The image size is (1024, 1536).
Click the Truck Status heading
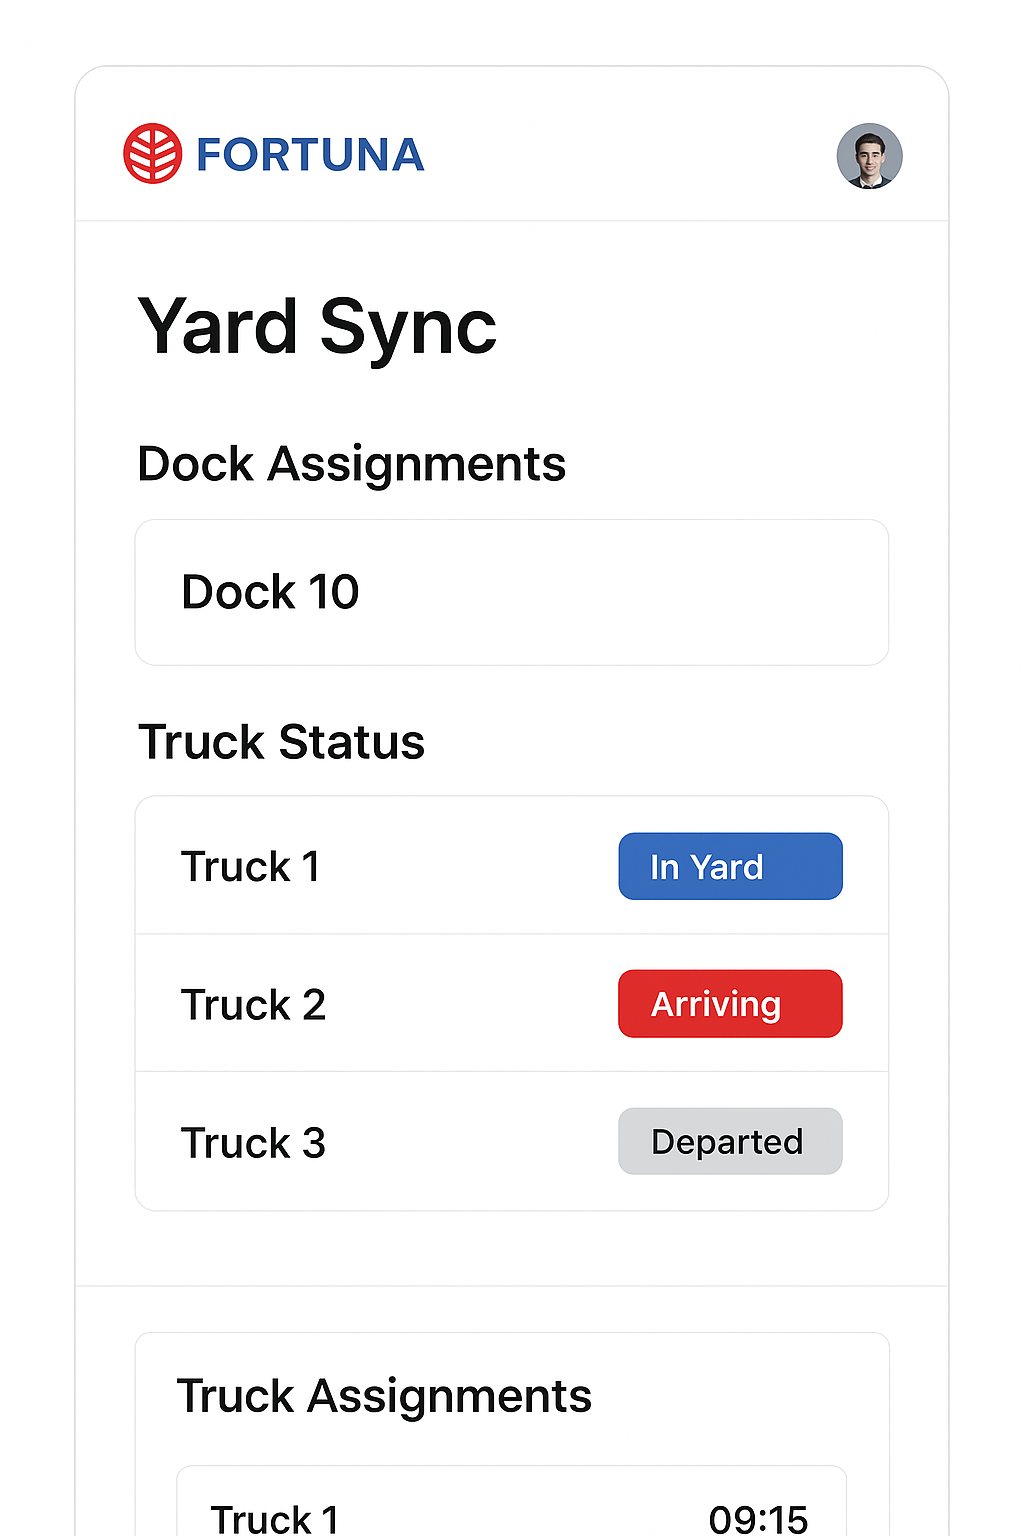pos(281,742)
